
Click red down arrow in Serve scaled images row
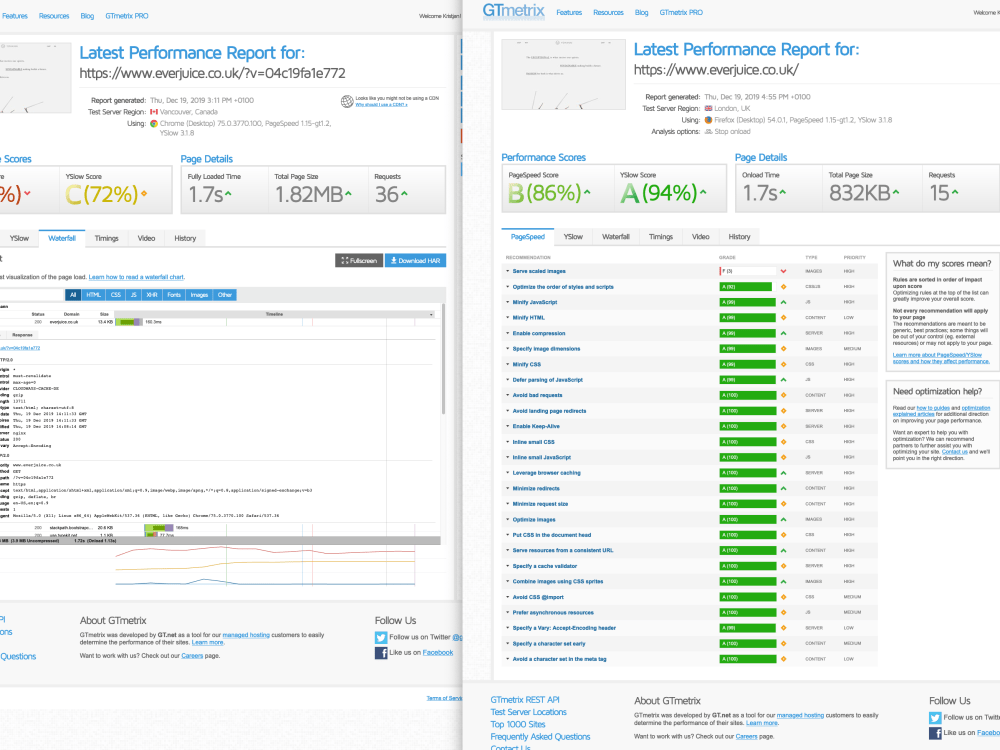coord(783,271)
